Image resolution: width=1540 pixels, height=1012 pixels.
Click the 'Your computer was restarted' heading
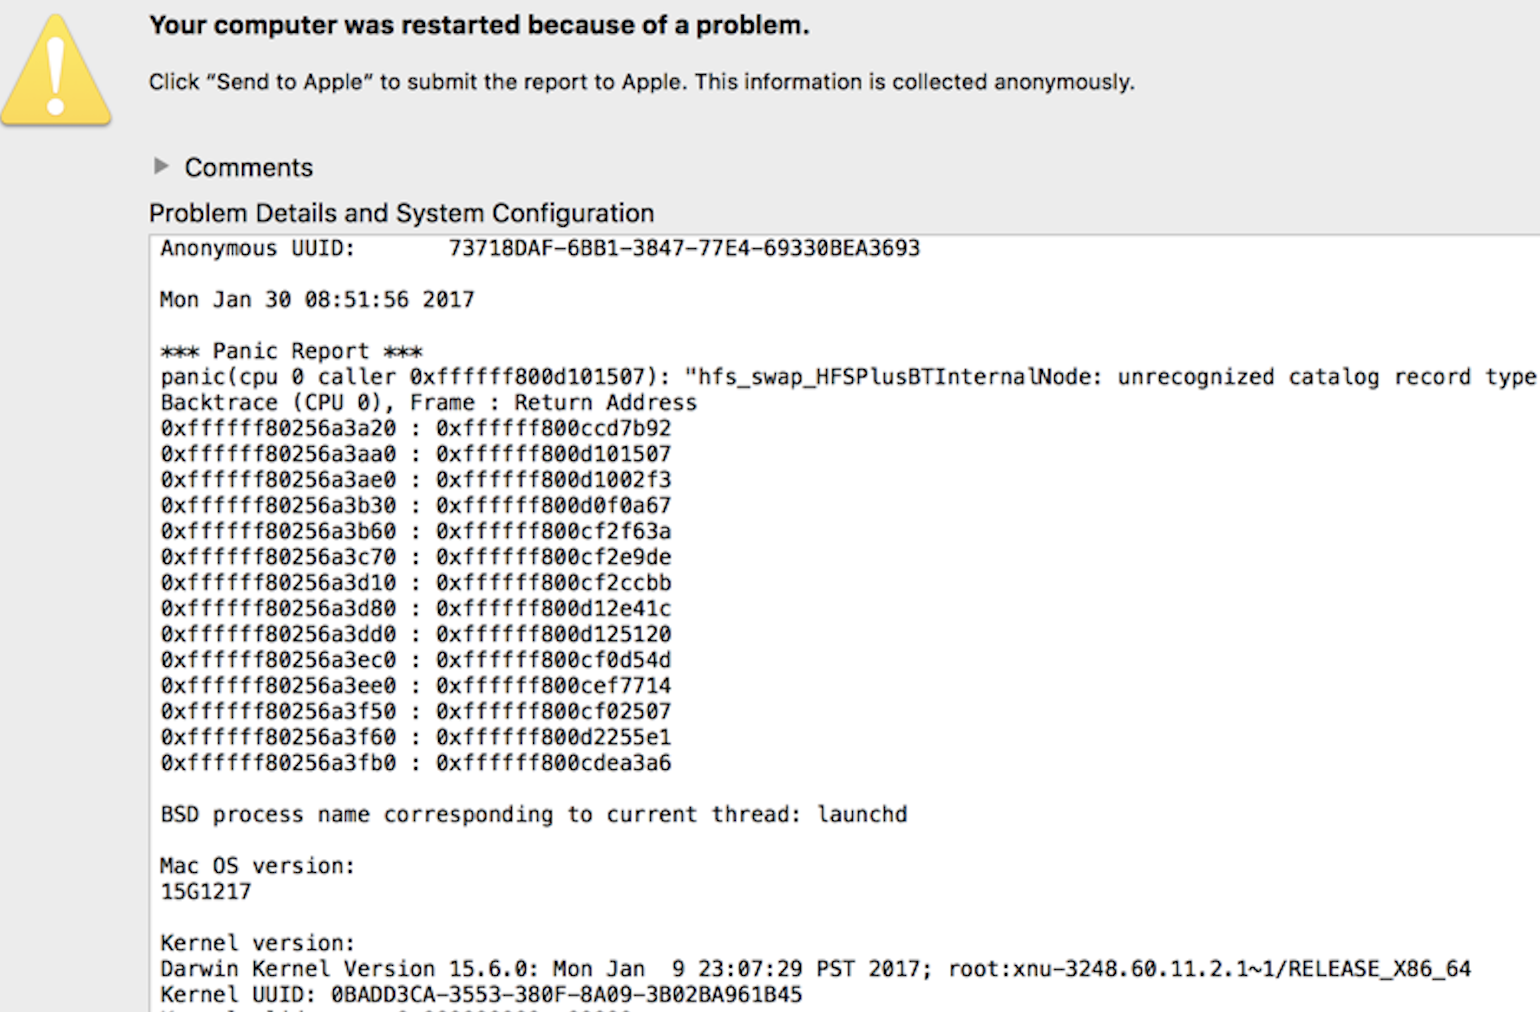pos(479,25)
